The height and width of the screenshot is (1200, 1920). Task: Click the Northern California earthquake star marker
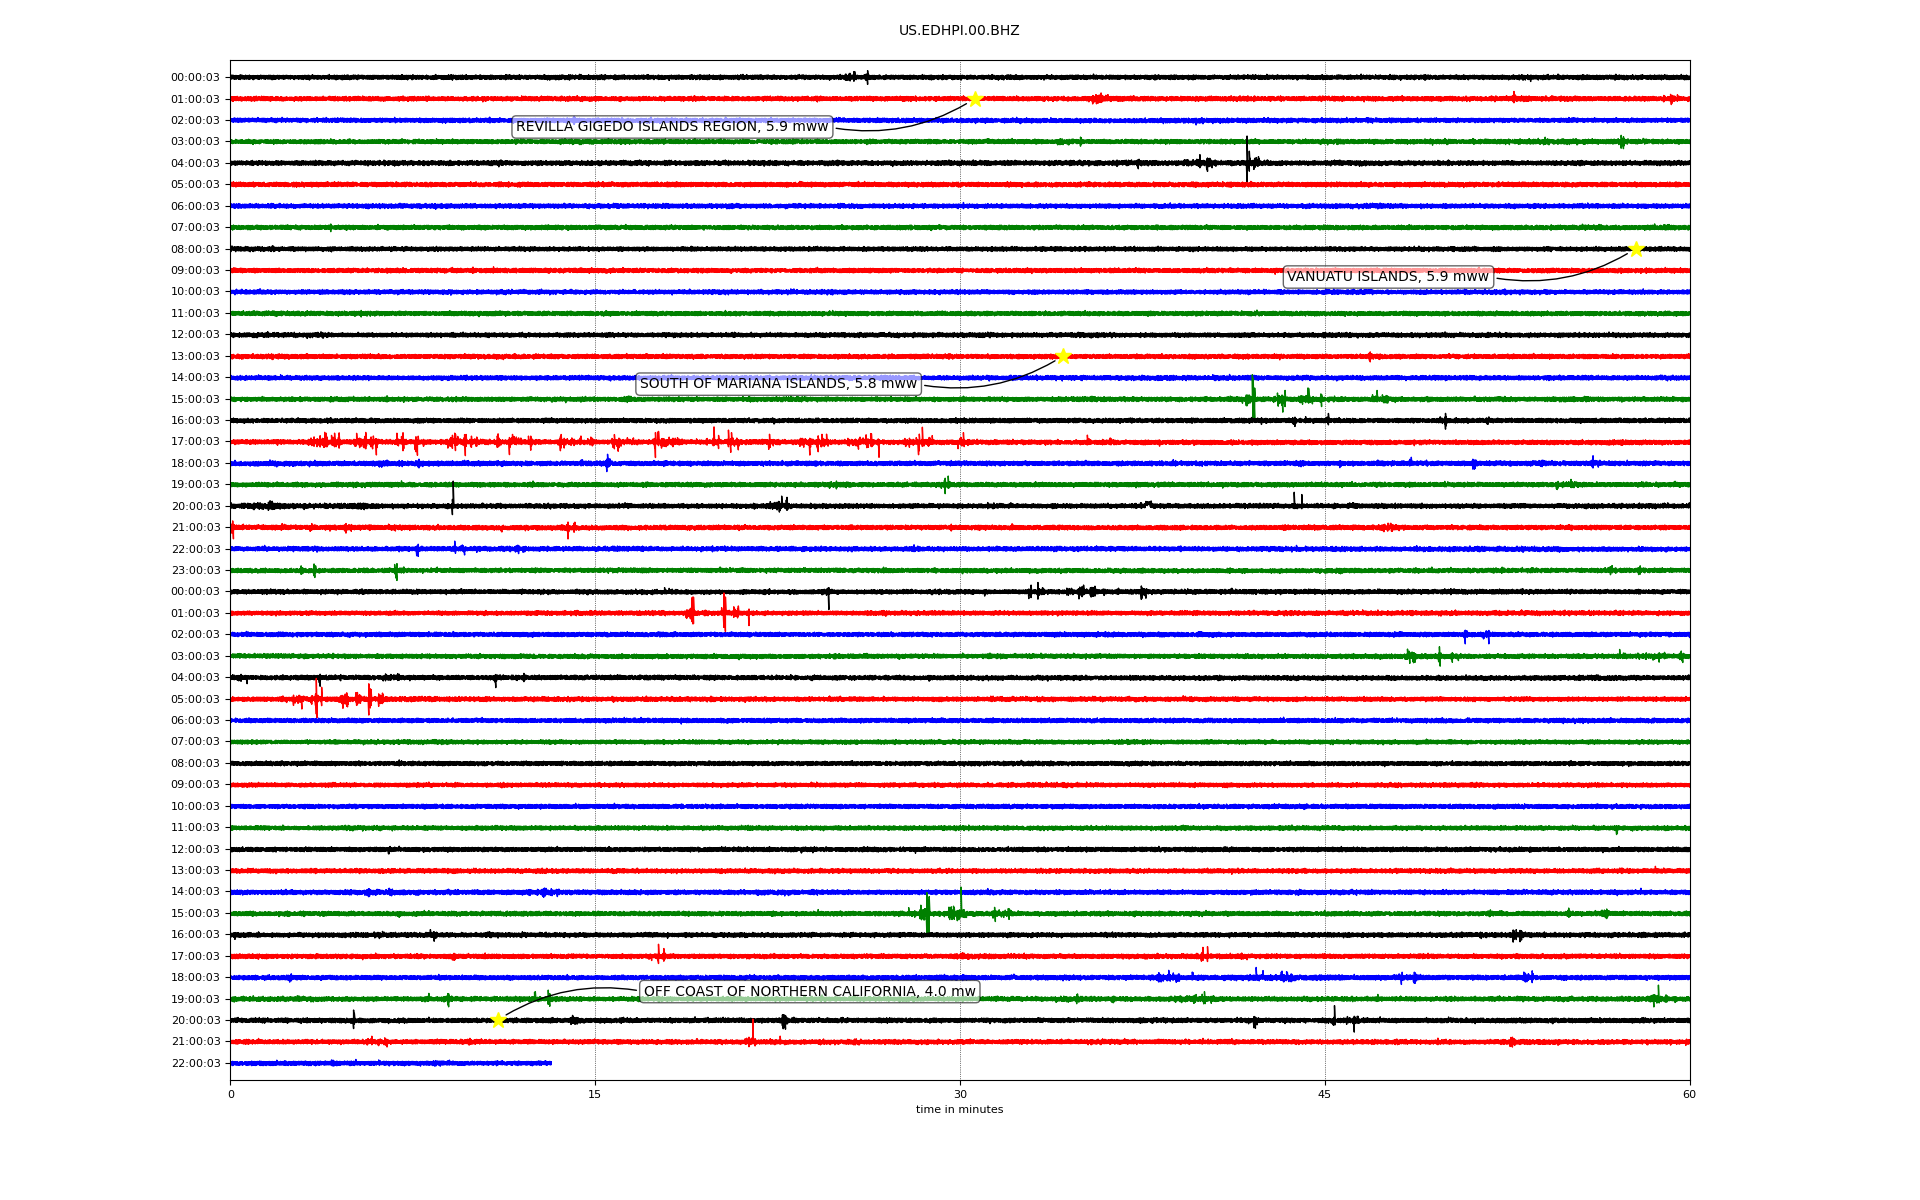(498, 1020)
